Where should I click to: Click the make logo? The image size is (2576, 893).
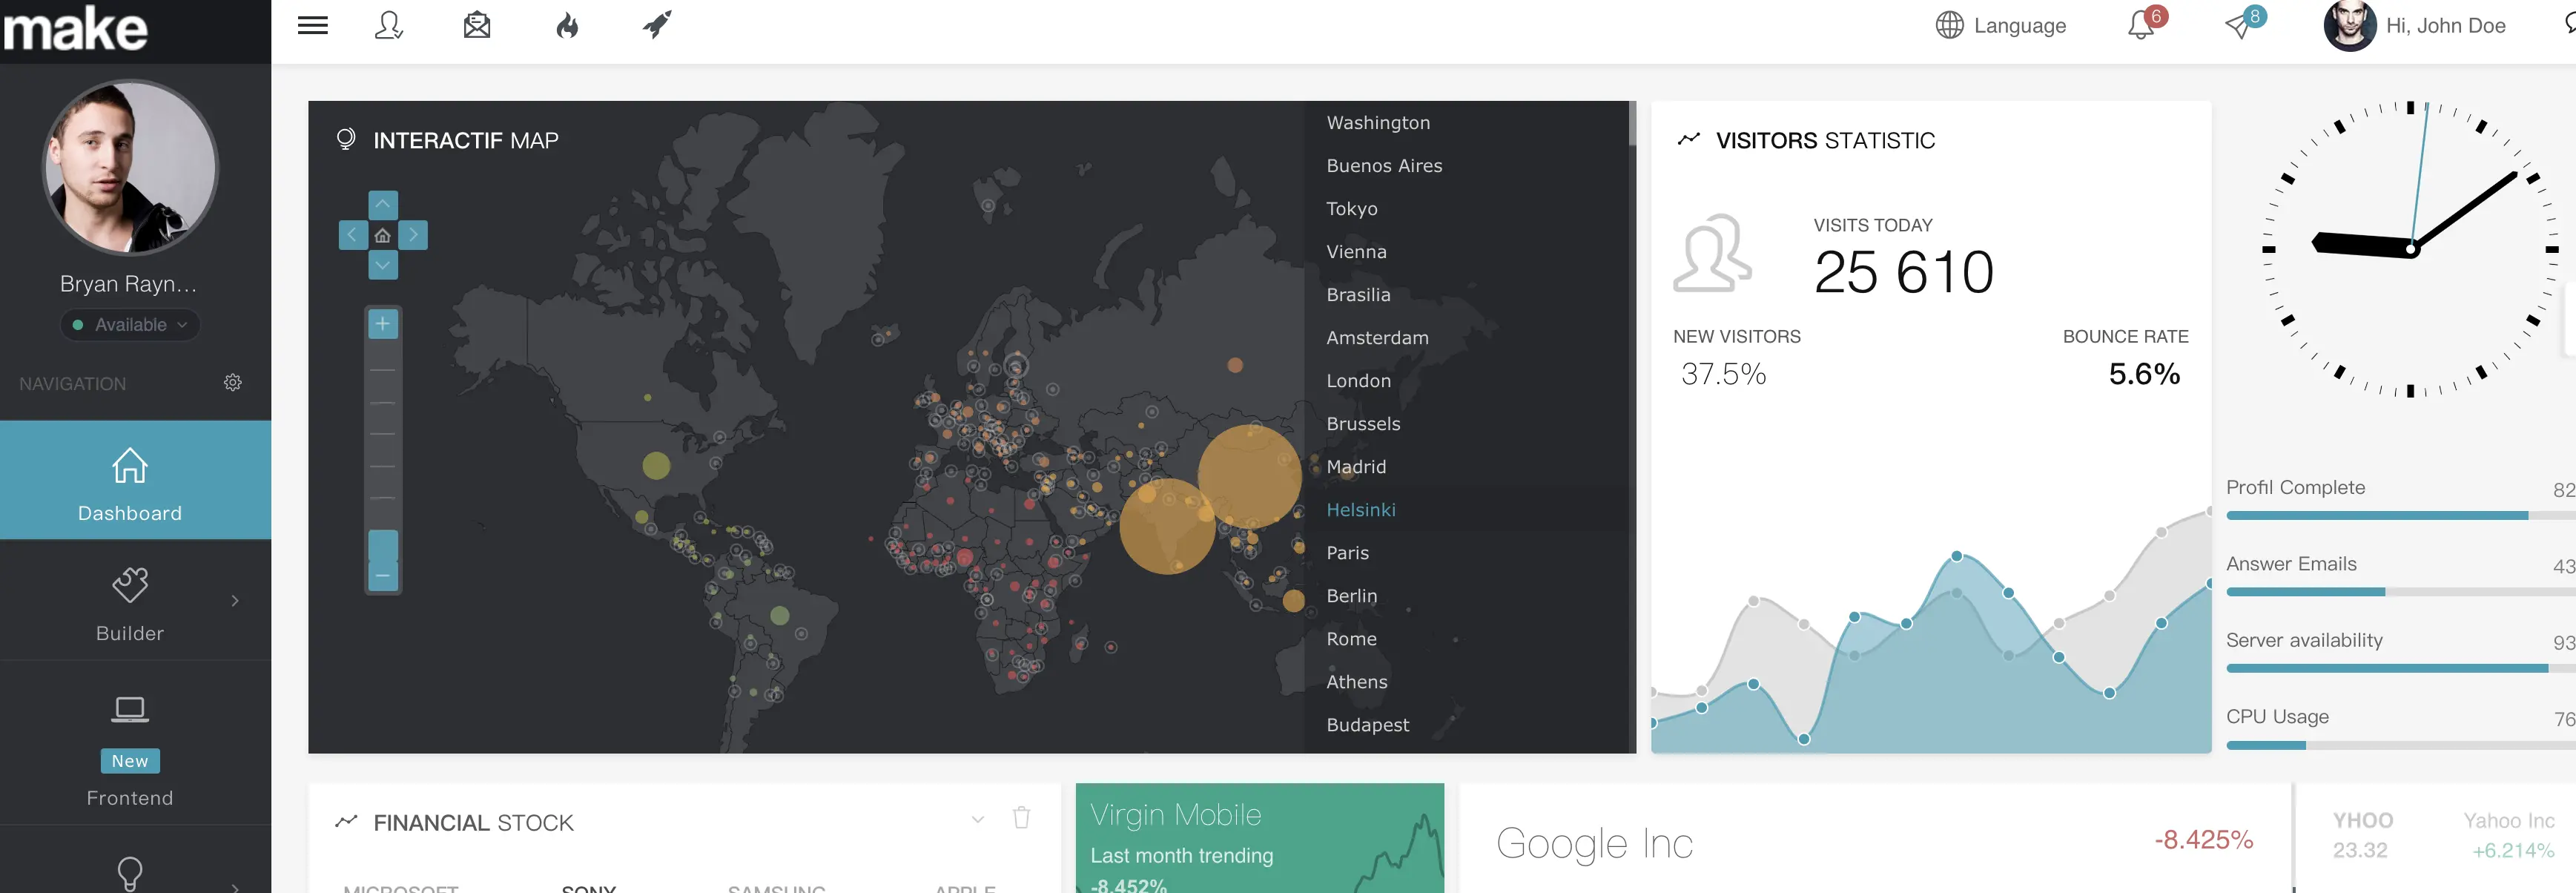click(76, 28)
